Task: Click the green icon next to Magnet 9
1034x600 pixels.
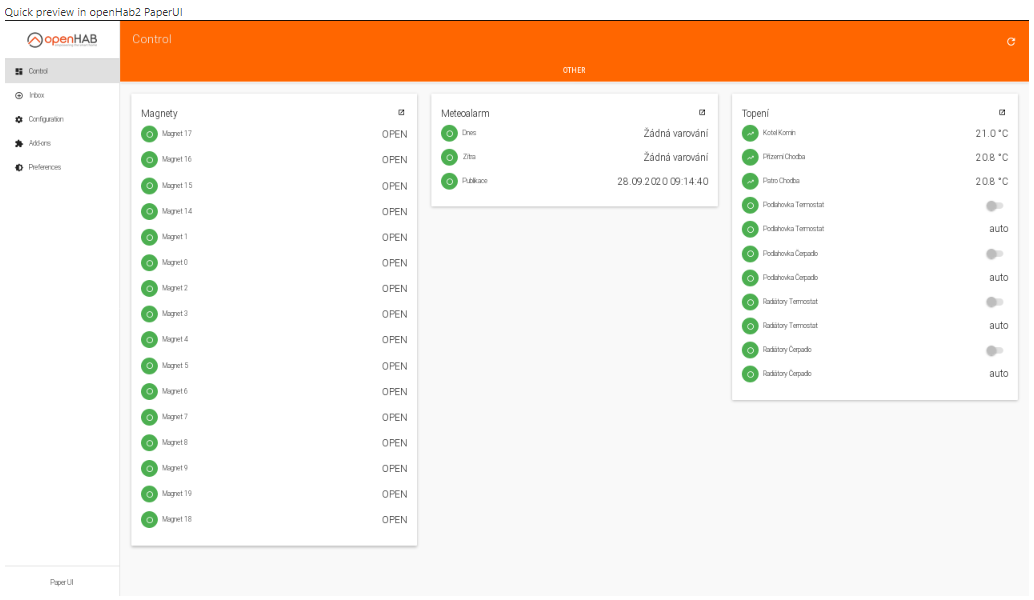Action: [x=150, y=469]
